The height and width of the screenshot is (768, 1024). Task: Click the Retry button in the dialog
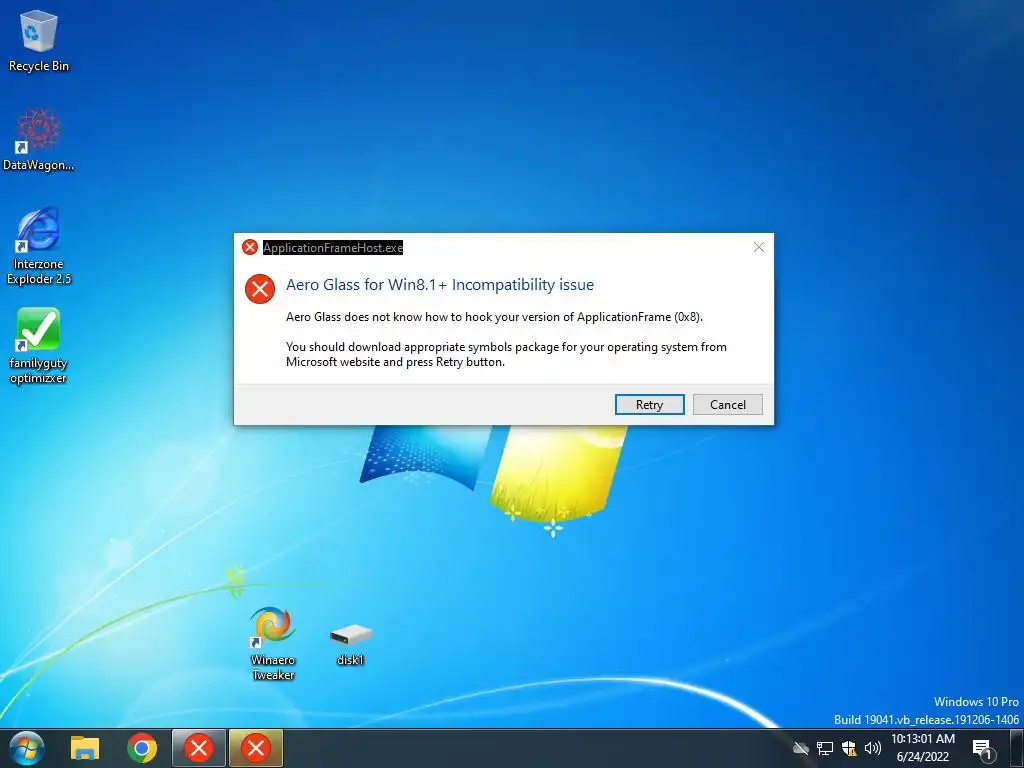[x=650, y=404]
